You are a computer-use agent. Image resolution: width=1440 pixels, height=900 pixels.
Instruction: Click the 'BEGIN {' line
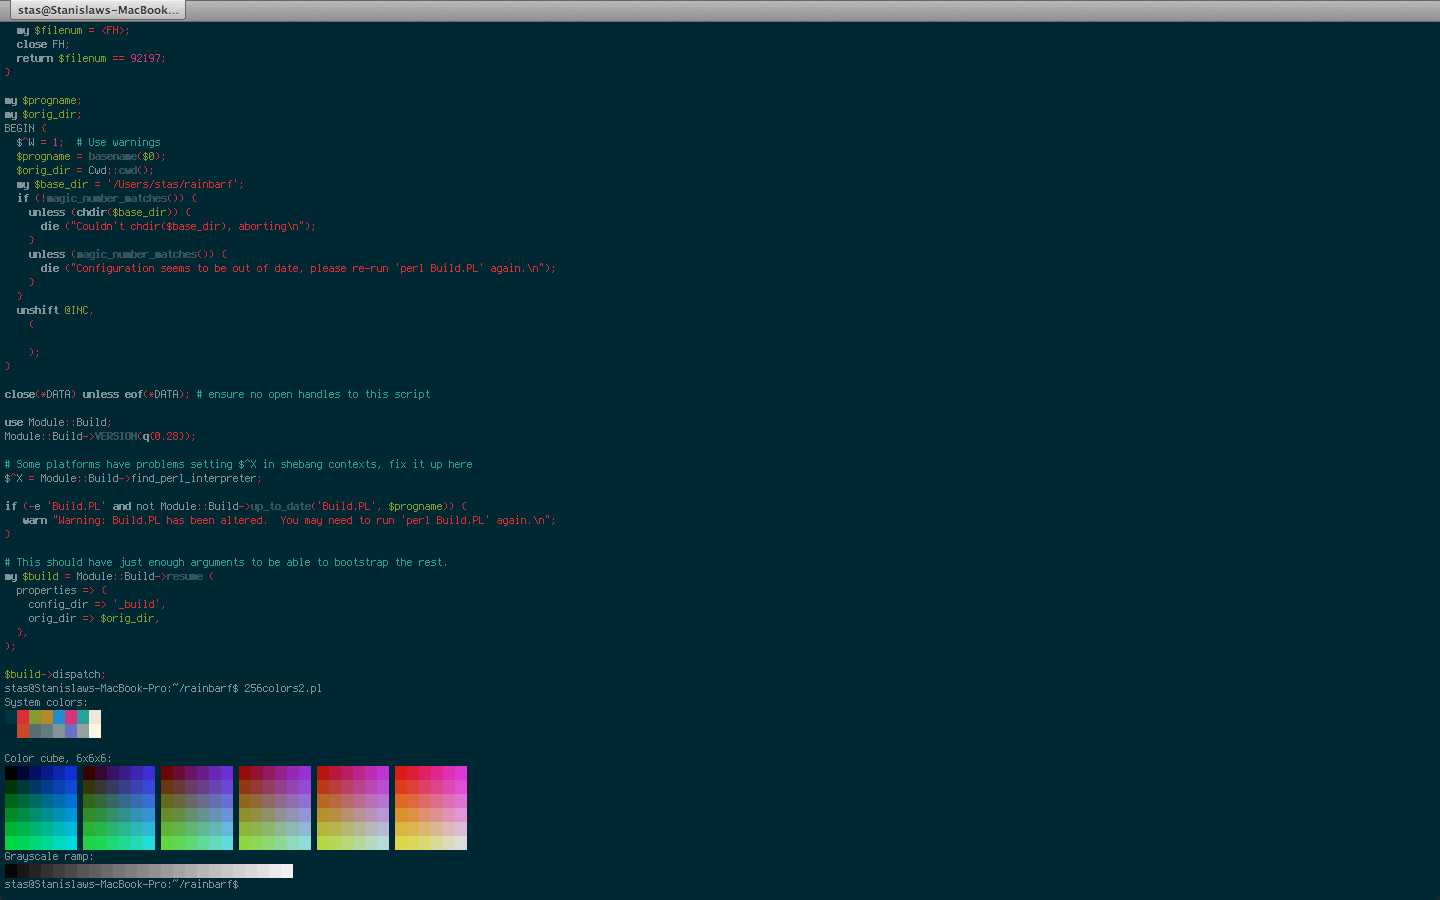tap(25, 129)
